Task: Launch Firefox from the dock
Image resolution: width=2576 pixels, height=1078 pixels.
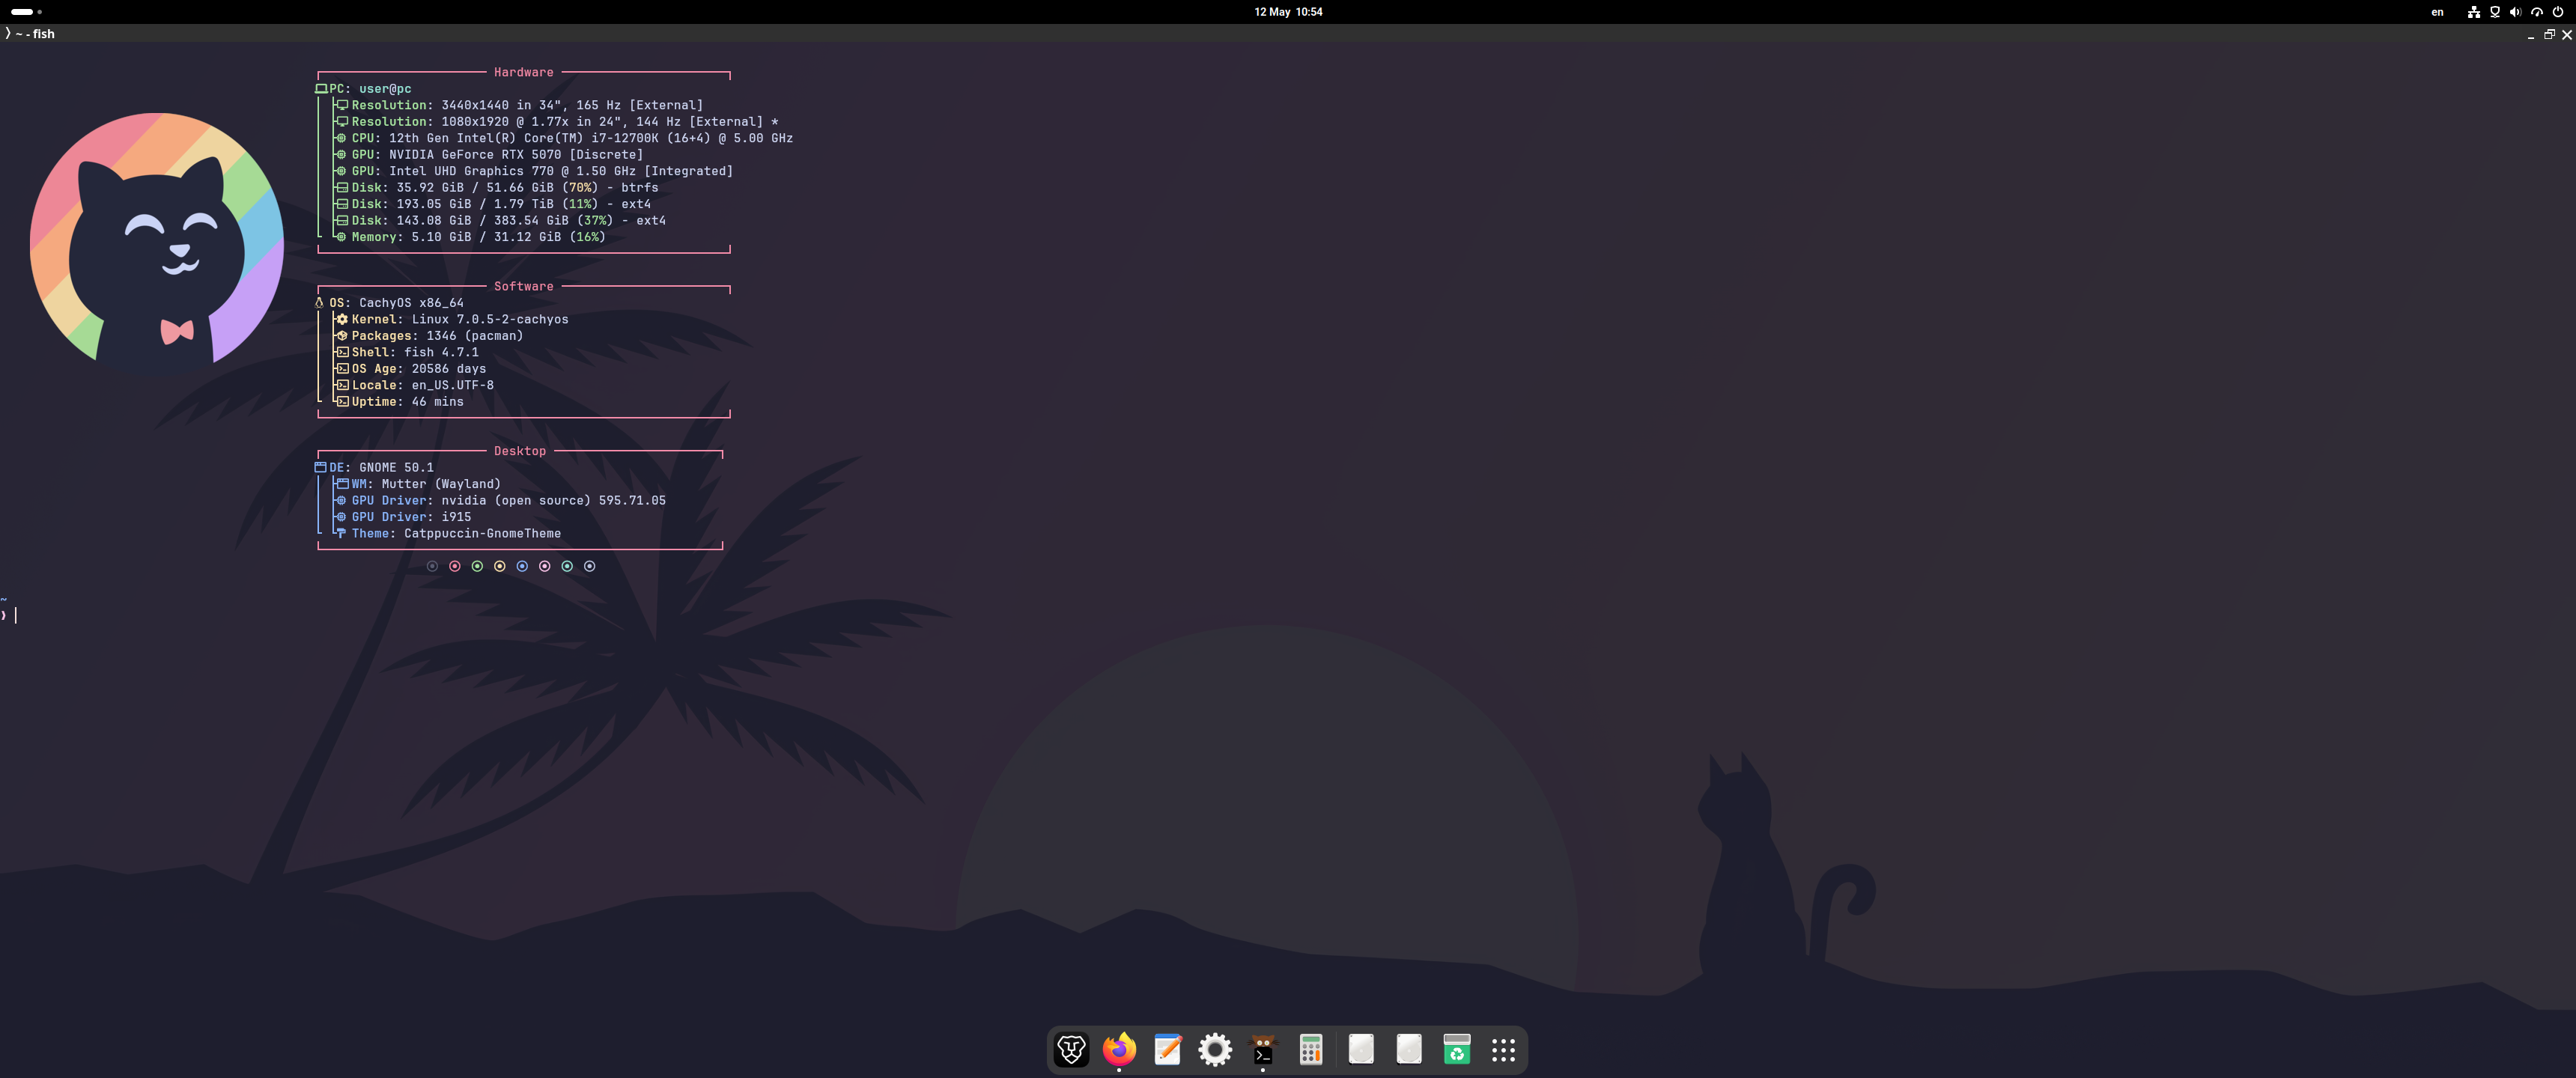Action: click(x=1119, y=1049)
